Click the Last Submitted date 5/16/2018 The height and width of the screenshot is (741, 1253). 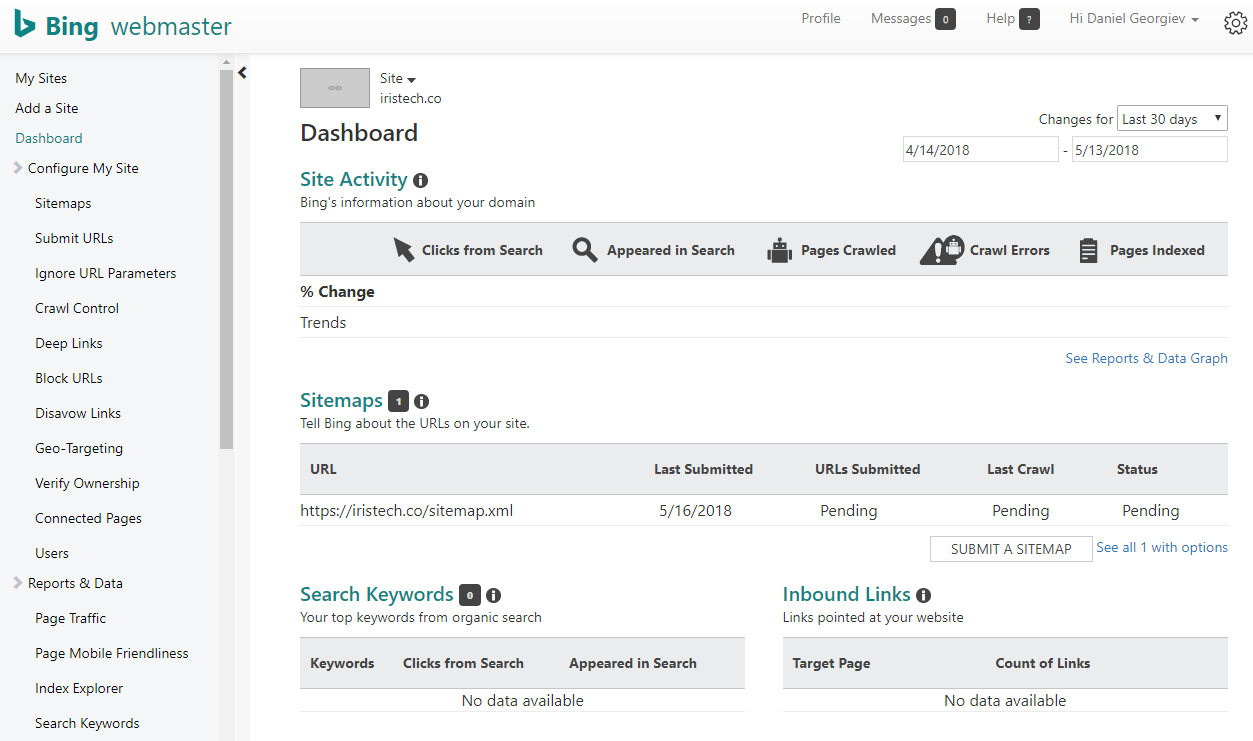pyautogui.click(x=695, y=511)
